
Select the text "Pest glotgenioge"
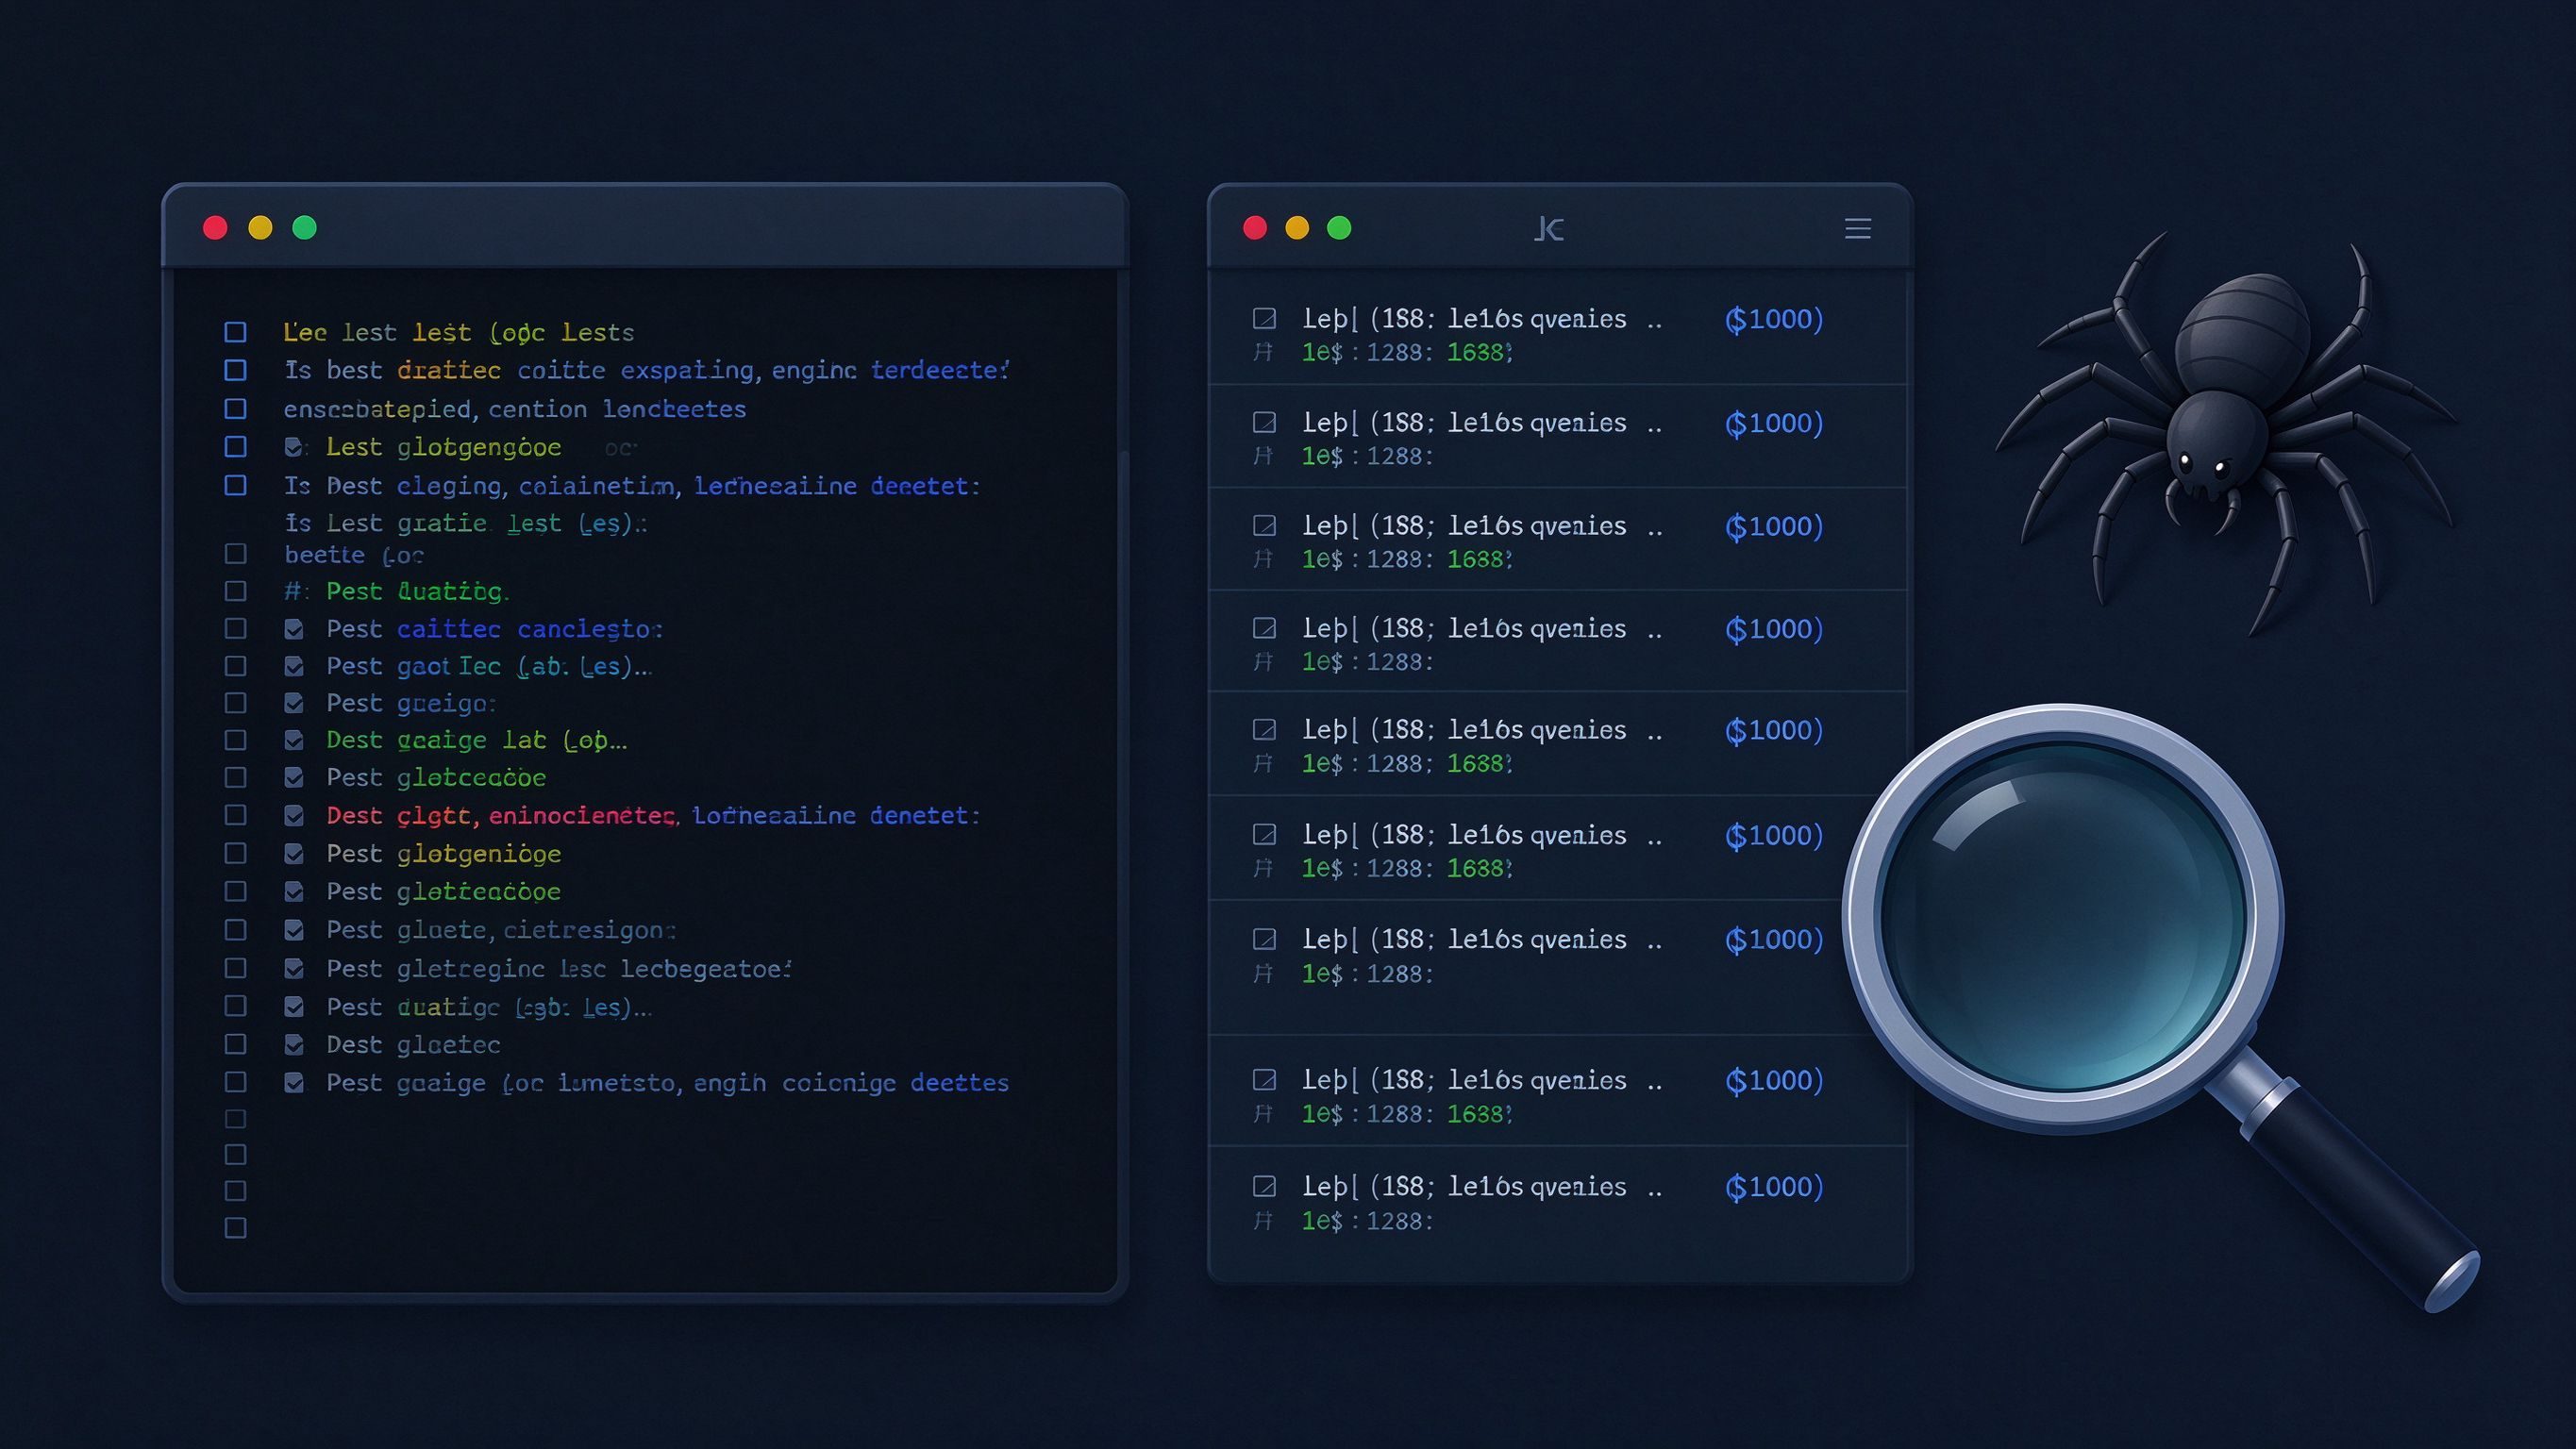pyautogui.click(x=443, y=854)
